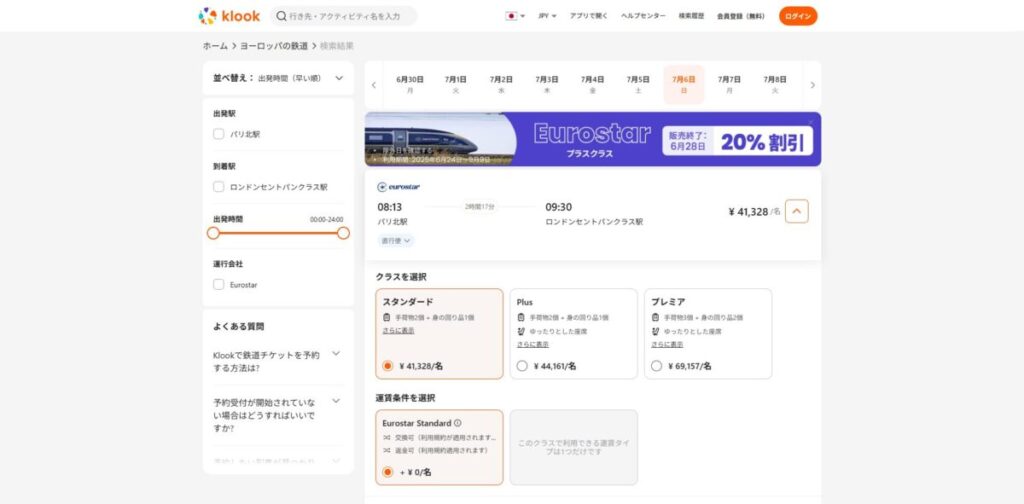Screen dimensions: 1024x504
Task: Go to previous dates with left arrow
Action: [x=374, y=85]
